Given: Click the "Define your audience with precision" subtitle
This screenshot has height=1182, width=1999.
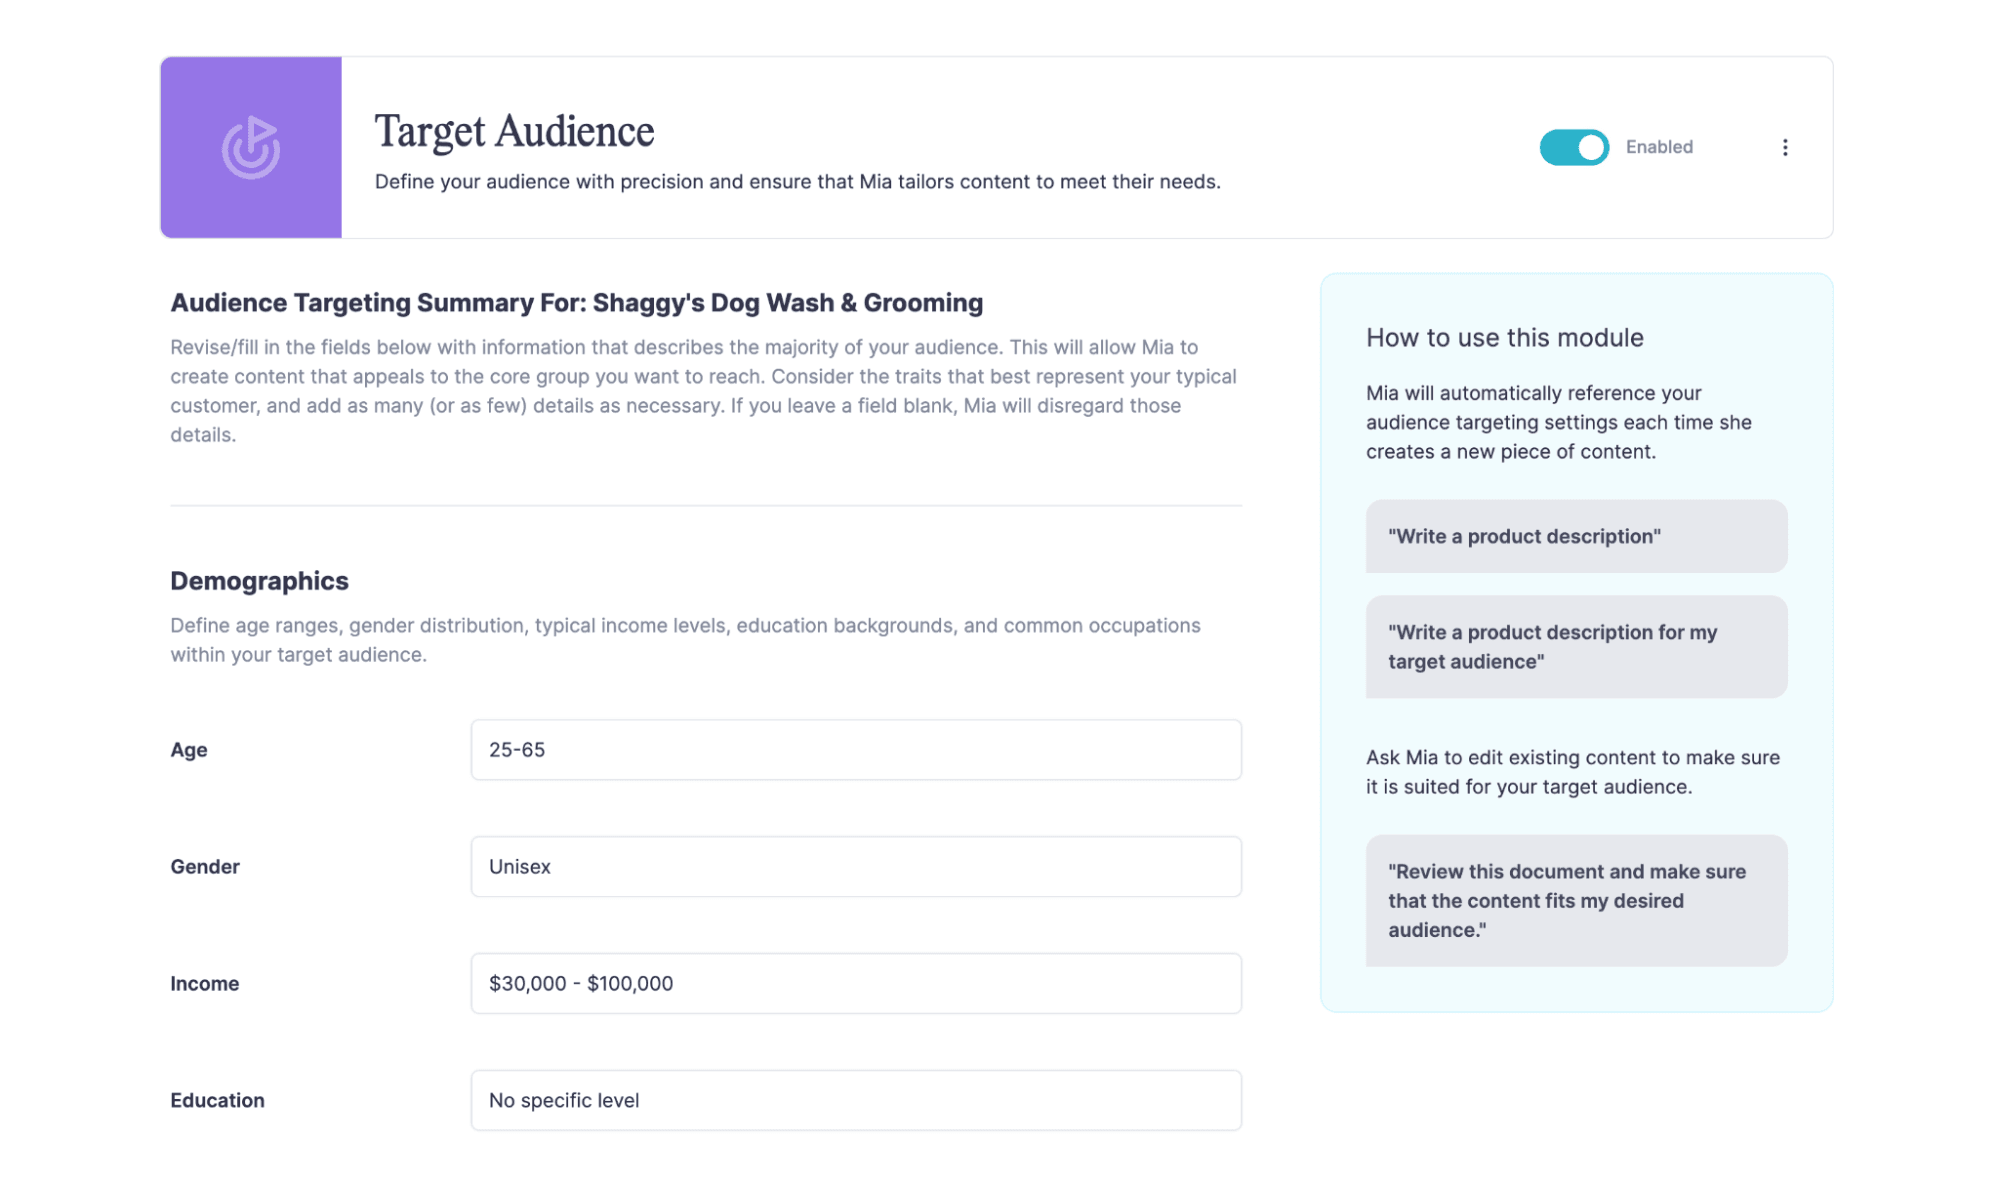Looking at the screenshot, I should point(797,182).
